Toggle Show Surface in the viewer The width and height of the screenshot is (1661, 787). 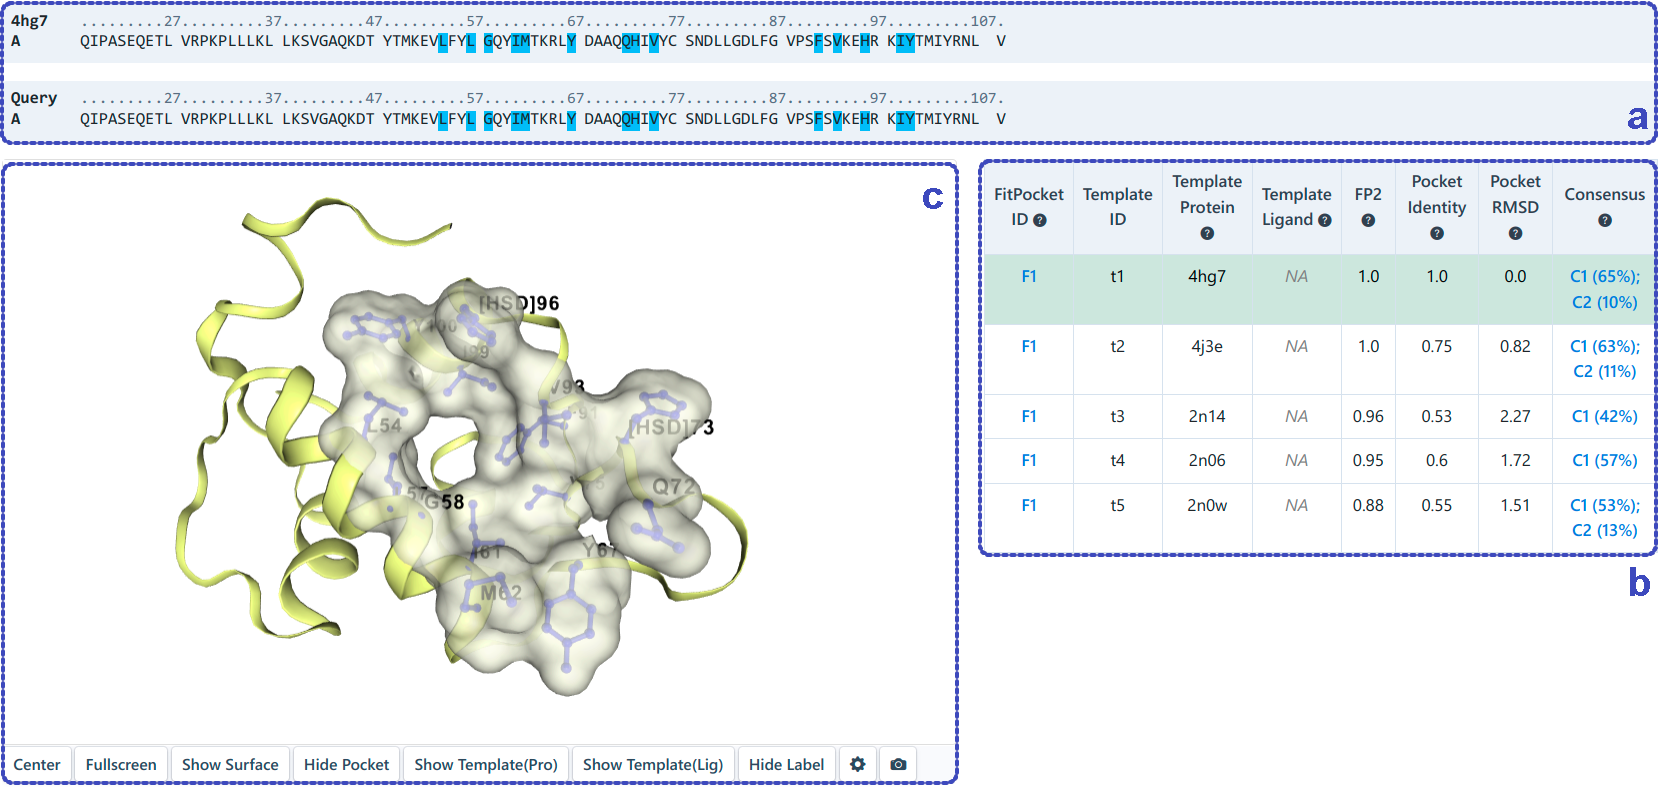[230, 764]
